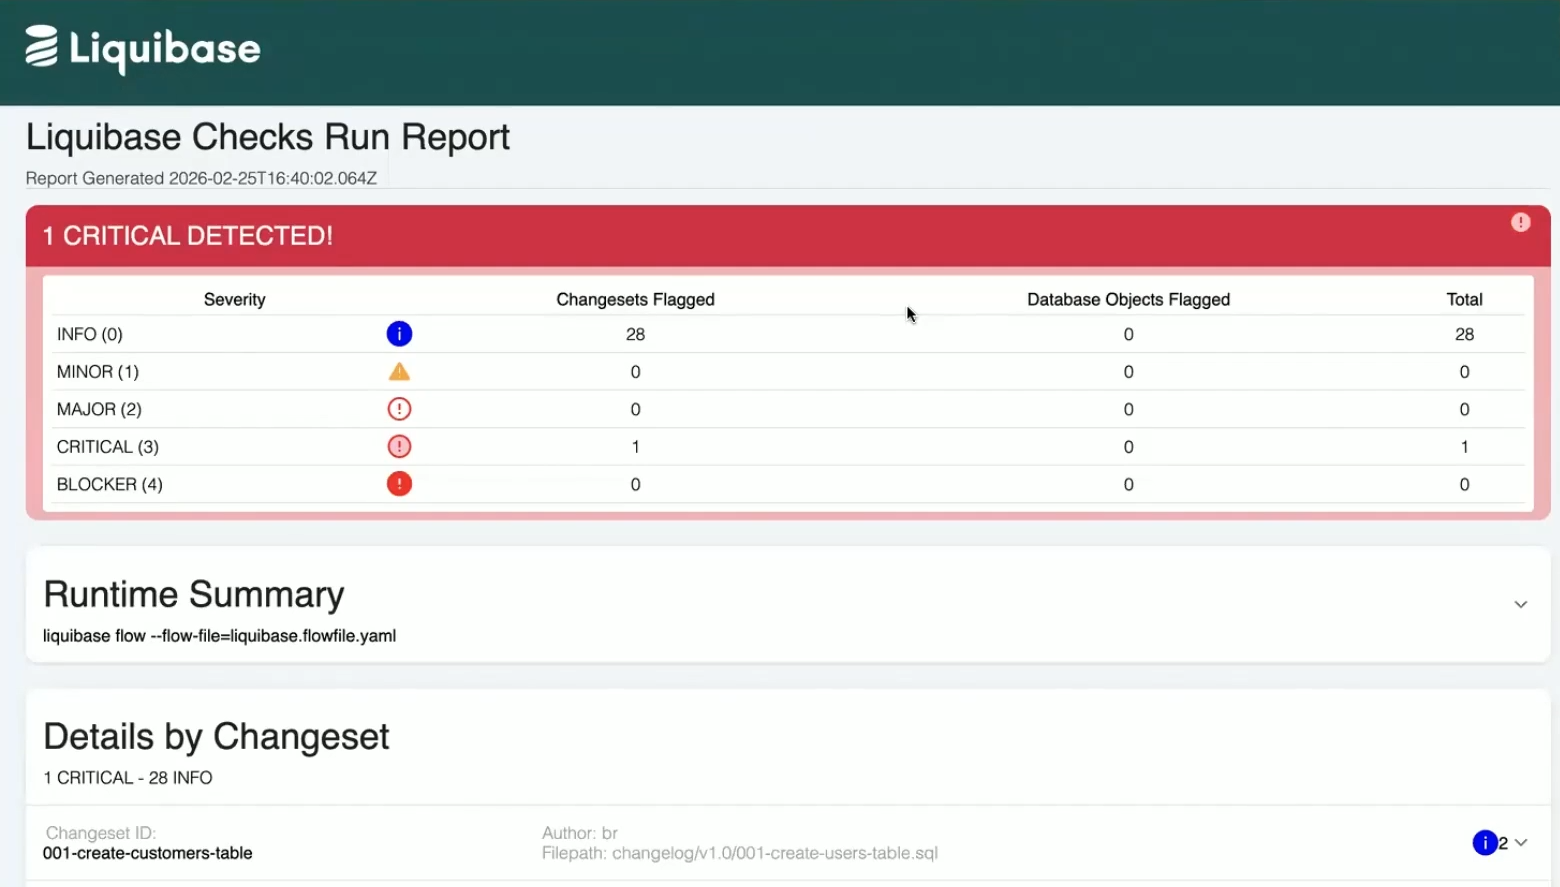Image resolution: width=1560 pixels, height=887 pixels.
Task: Click the Liquibase Checks Run Report heading
Action: [268, 137]
